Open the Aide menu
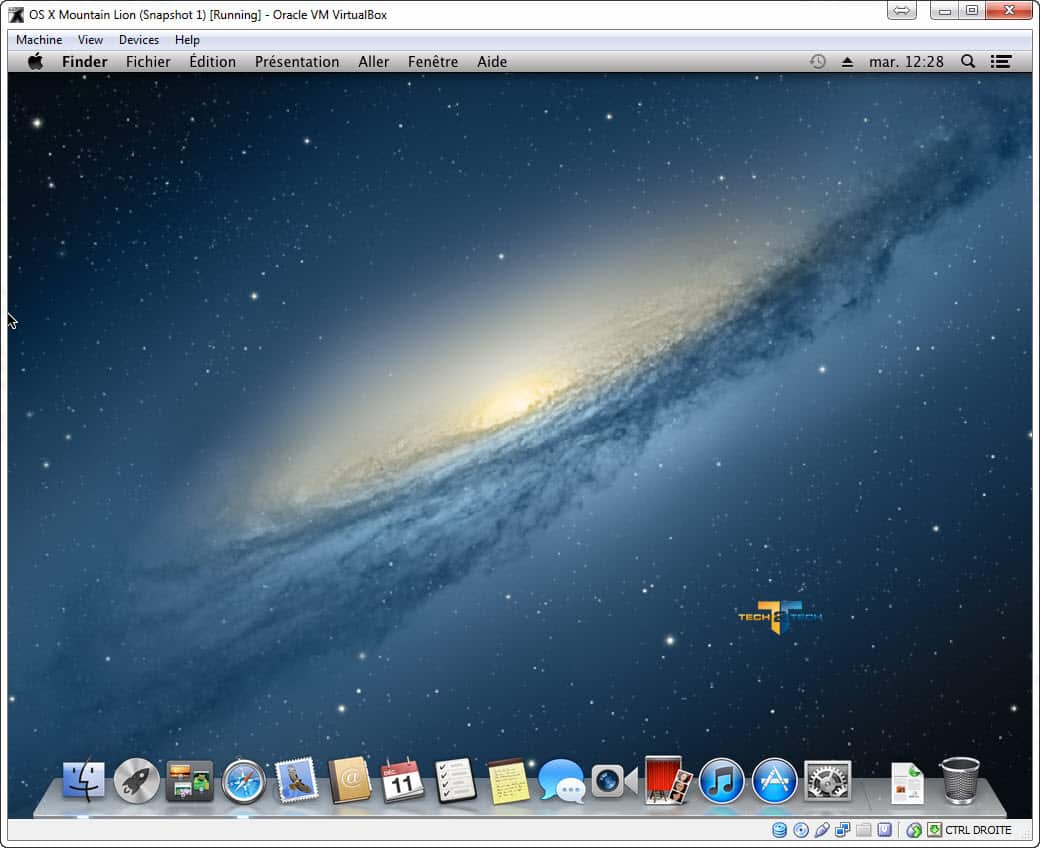Viewport: 1040px width, 848px height. click(491, 62)
